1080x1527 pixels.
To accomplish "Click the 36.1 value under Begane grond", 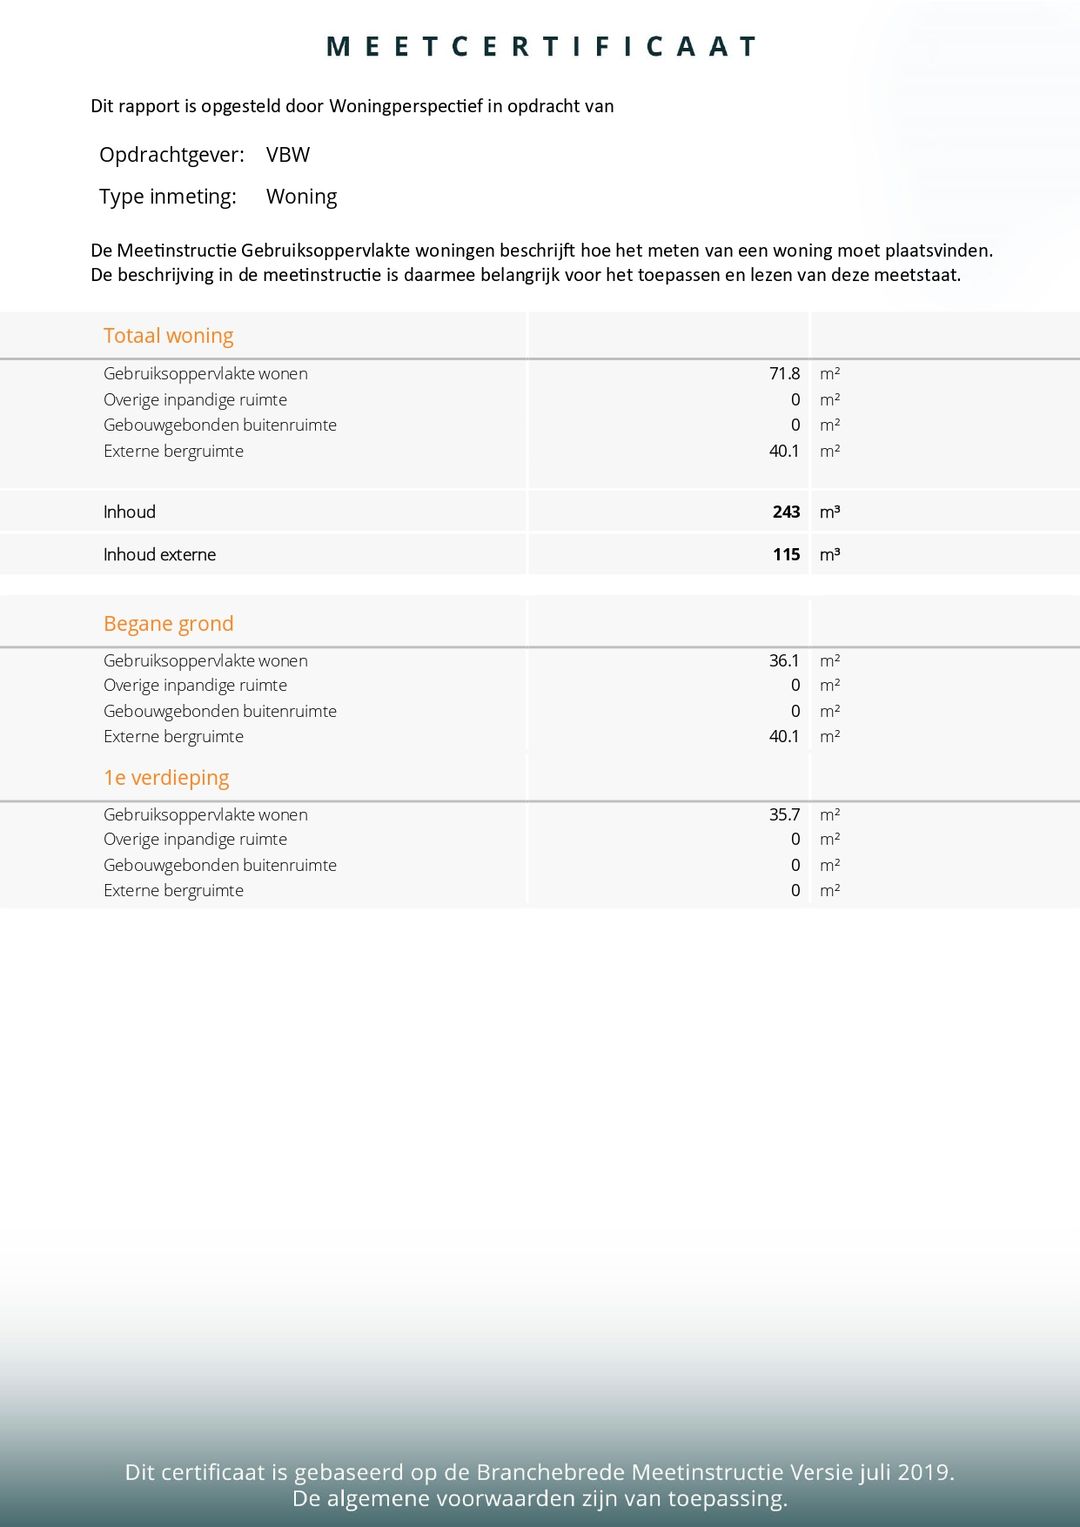I will (784, 661).
